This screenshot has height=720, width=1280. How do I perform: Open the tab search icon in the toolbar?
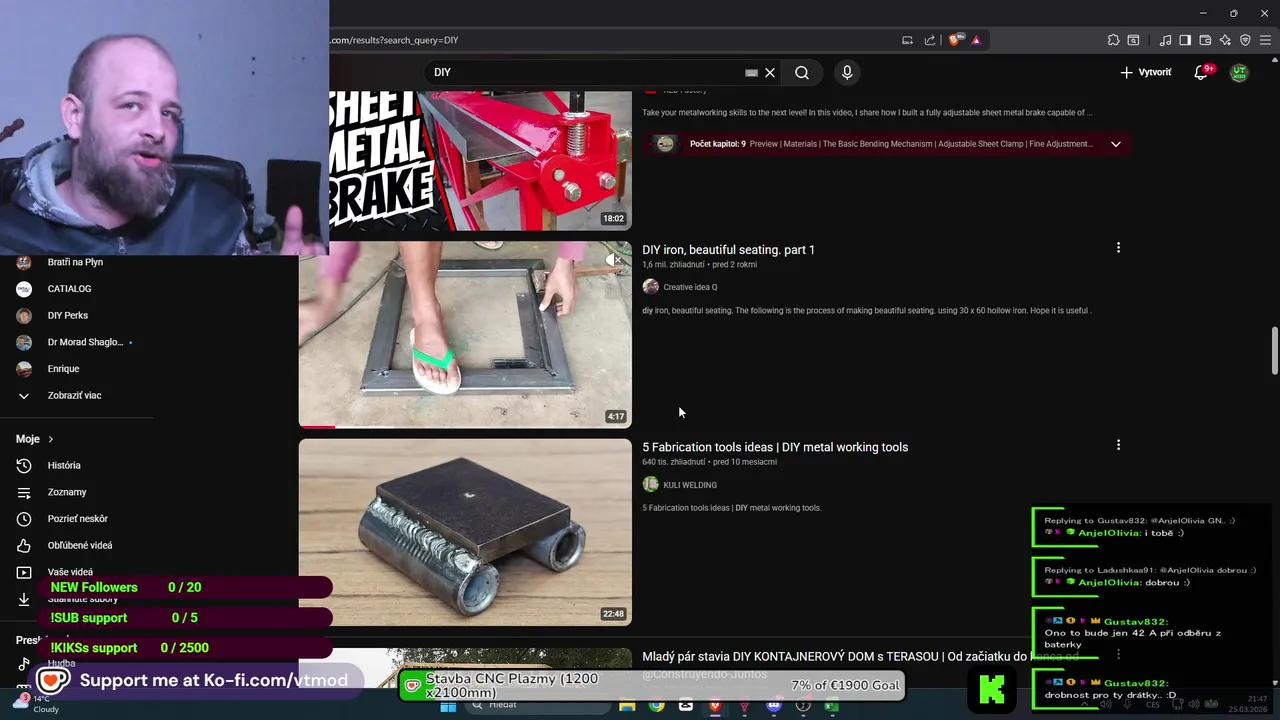coord(1133,40)
